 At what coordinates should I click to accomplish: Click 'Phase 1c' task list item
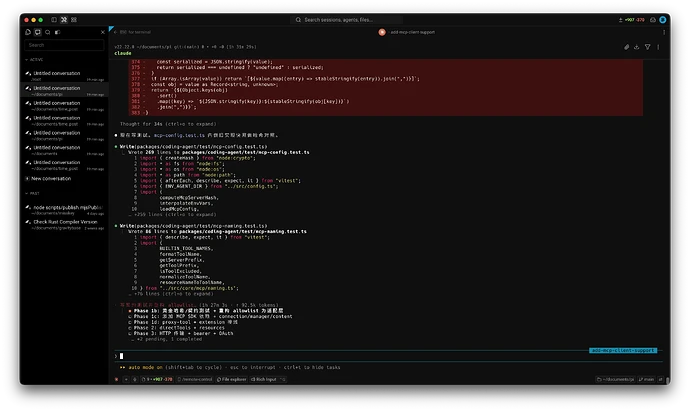pyautogui.click(x=211, y=316)
